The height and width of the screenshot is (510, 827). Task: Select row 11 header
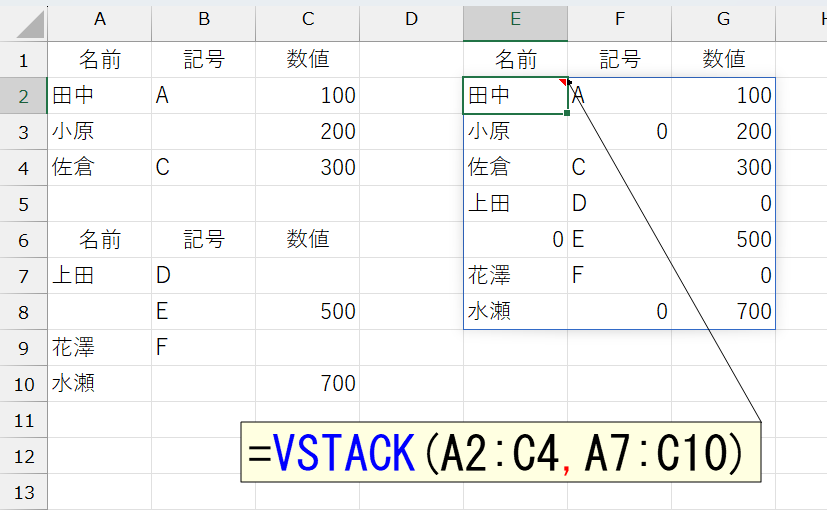tap(23, 420)
